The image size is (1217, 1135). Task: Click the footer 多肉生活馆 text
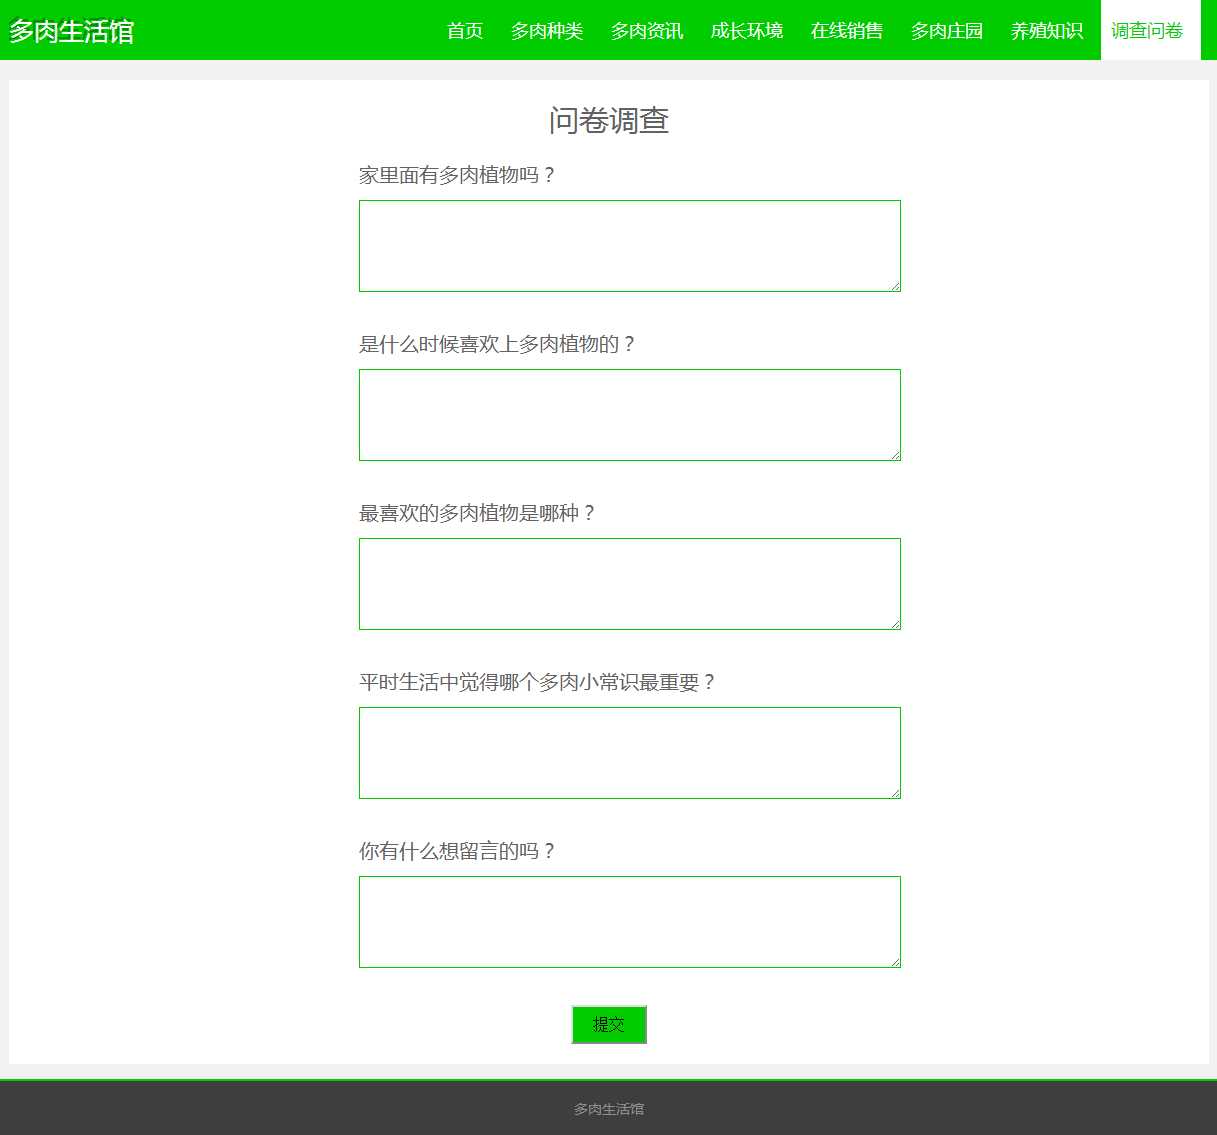(x=608, y=1109)
